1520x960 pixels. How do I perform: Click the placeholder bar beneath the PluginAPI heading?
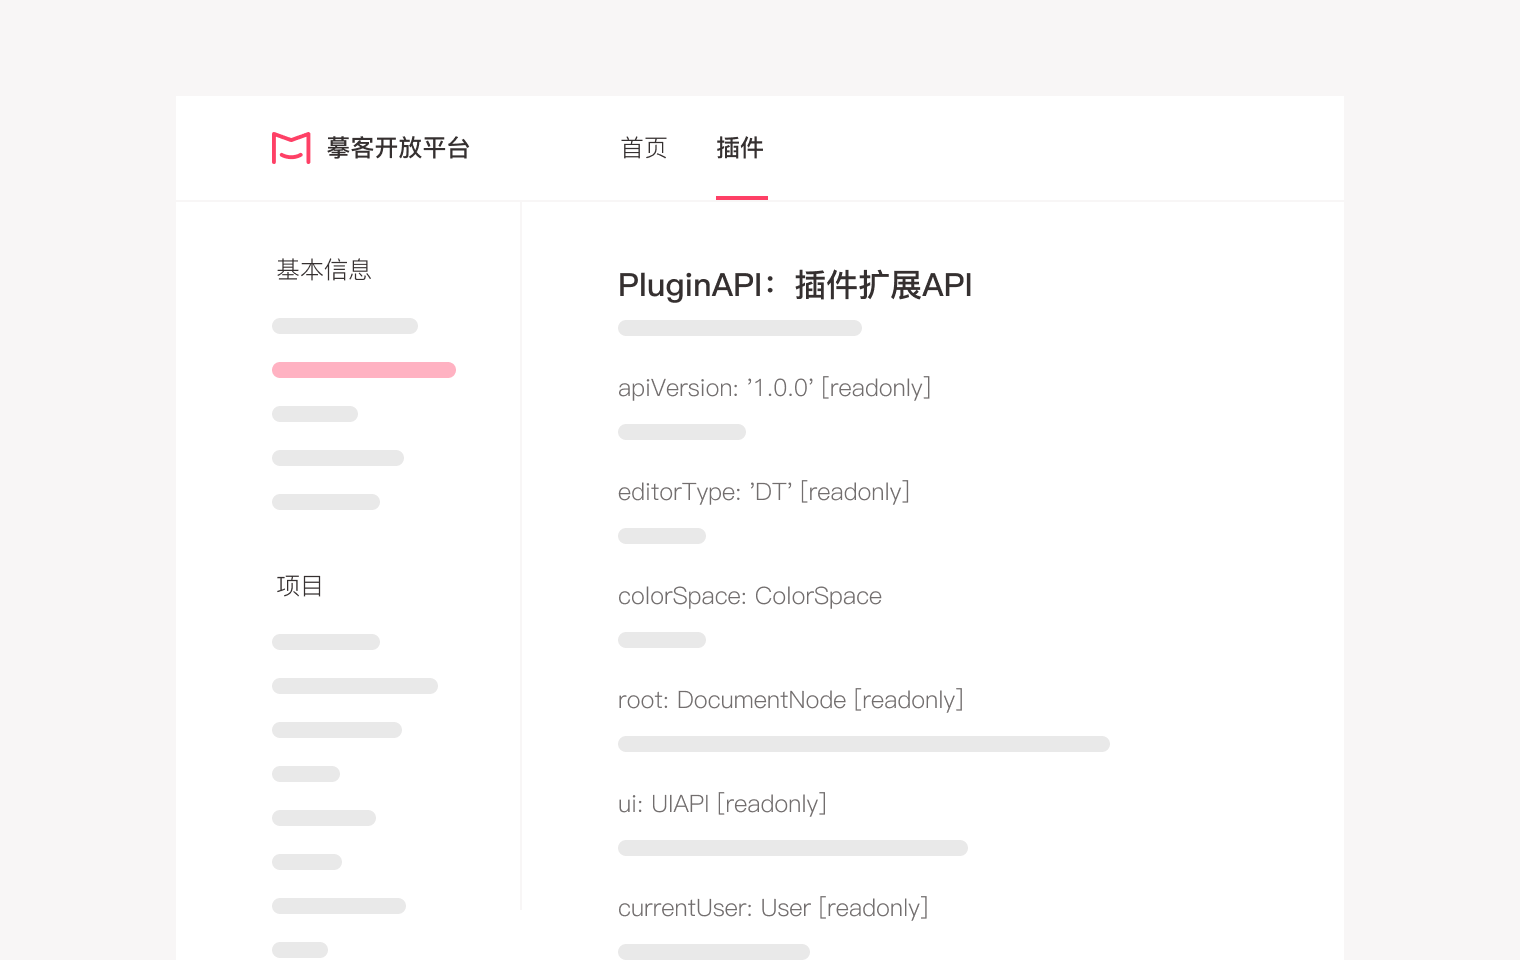(740, 328)
